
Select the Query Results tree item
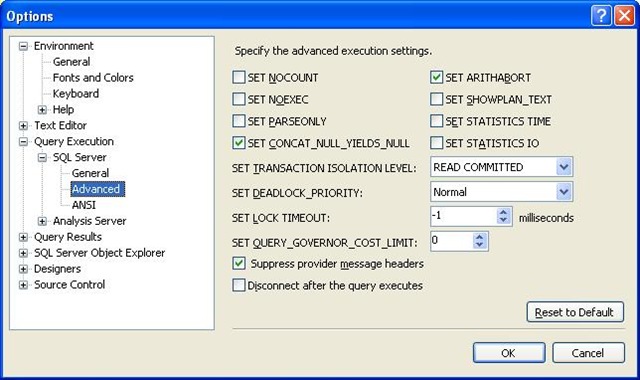pos(68,237)
